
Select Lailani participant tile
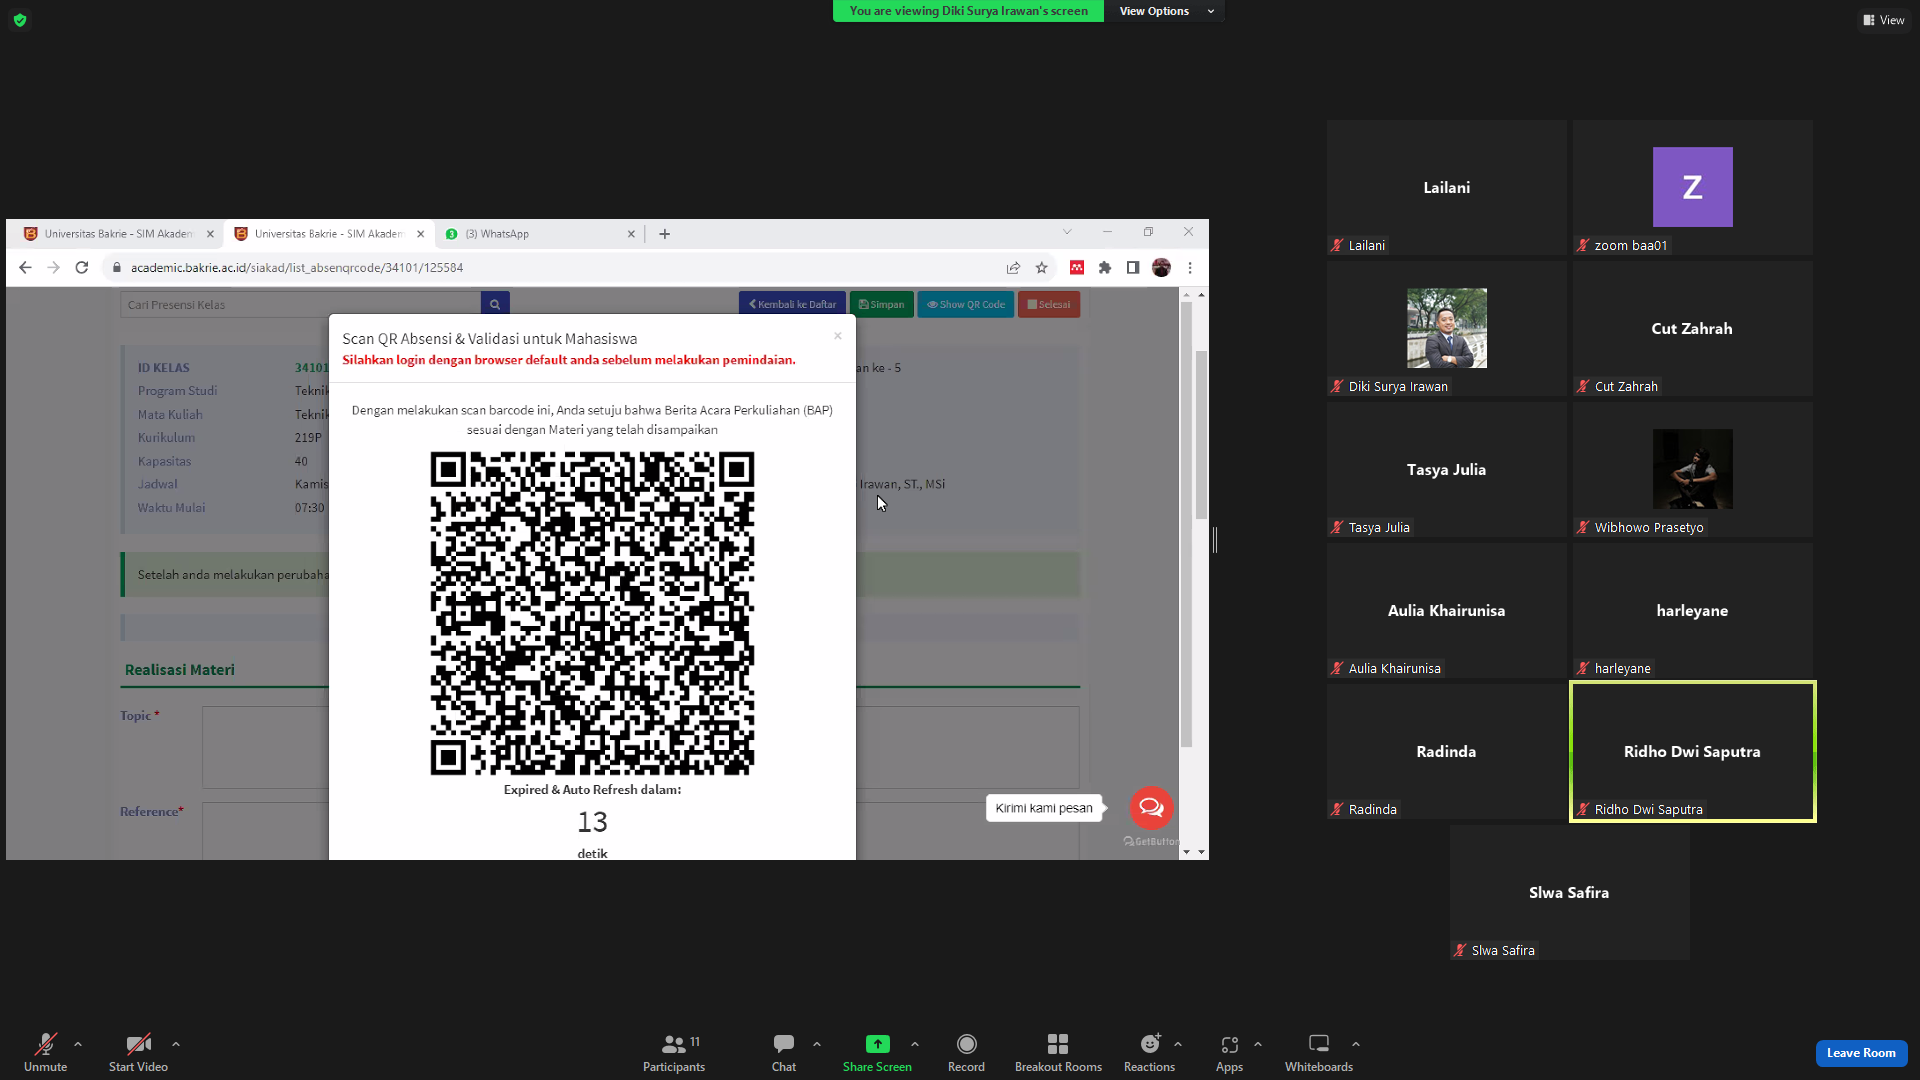[x=1447, y=188]
